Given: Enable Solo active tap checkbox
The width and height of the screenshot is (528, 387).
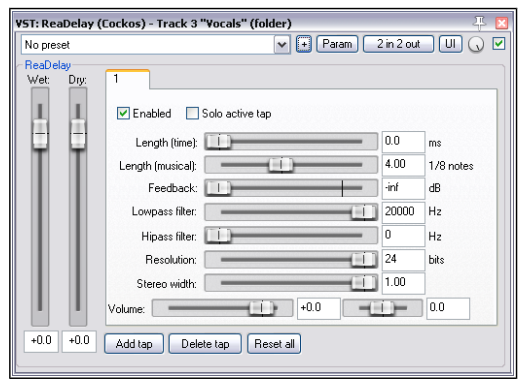Looking at the screenshot, I should click(x=192, y=114).
